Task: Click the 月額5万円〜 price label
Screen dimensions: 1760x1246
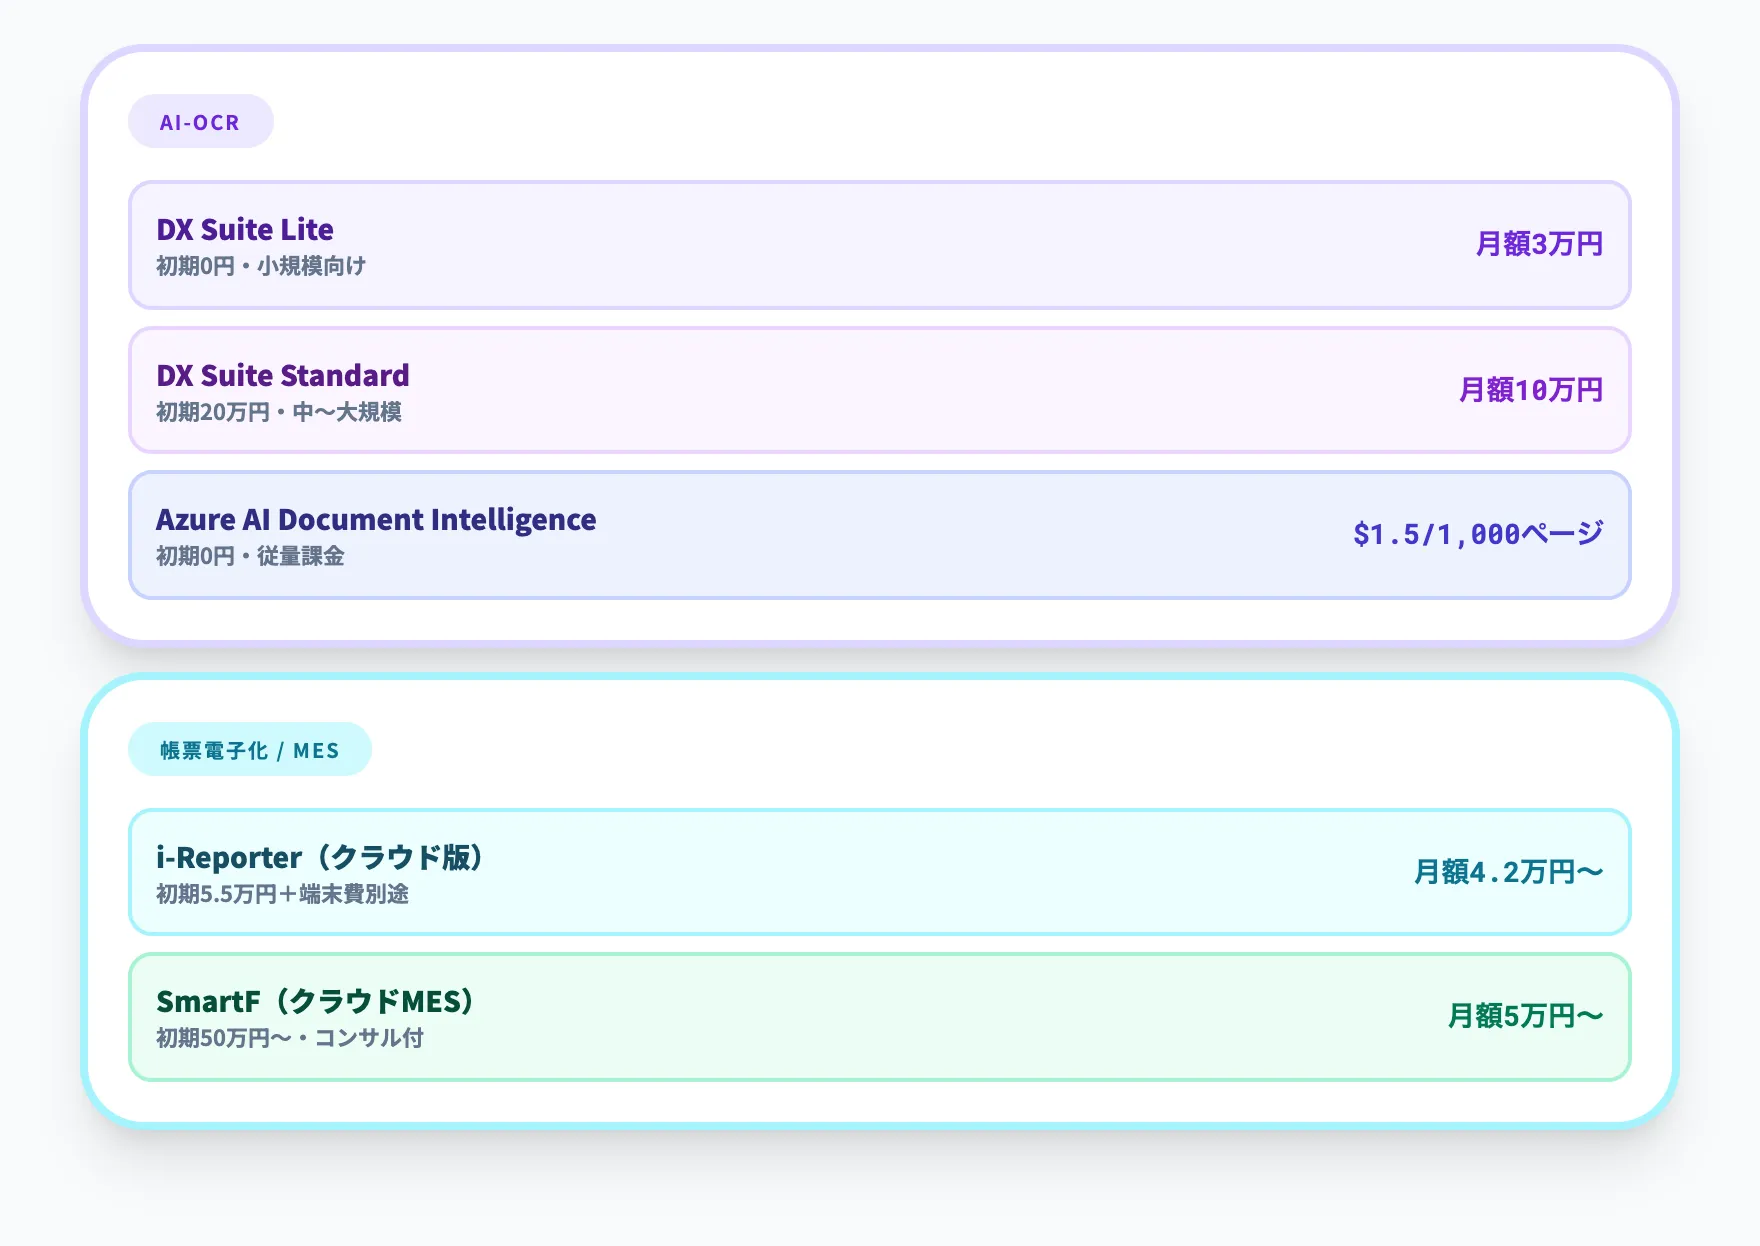Action: 1524,1016
